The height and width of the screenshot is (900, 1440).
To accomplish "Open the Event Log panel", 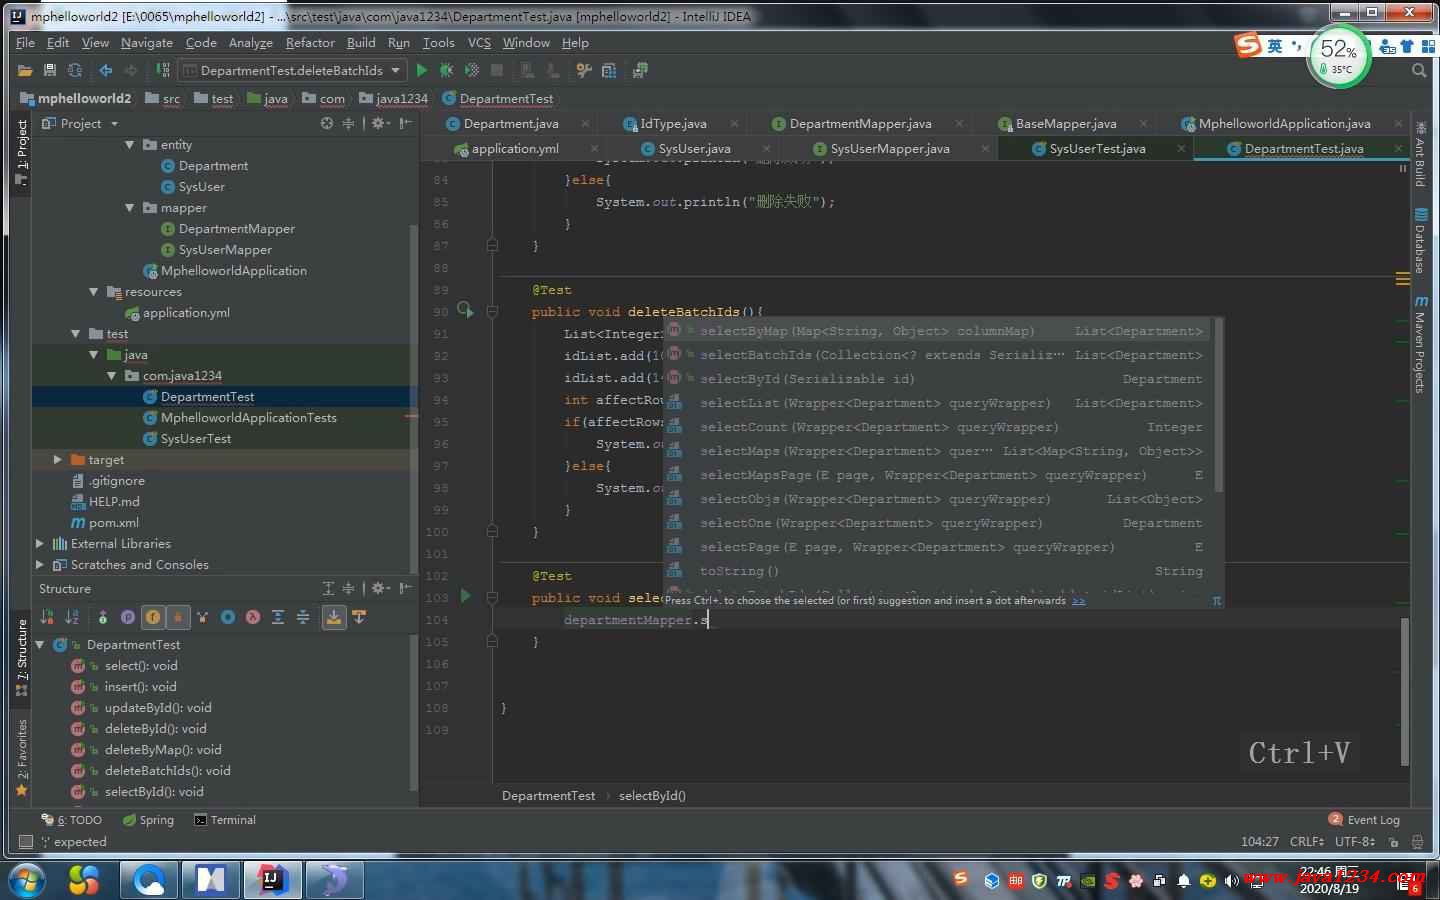I will point(1365,820).
